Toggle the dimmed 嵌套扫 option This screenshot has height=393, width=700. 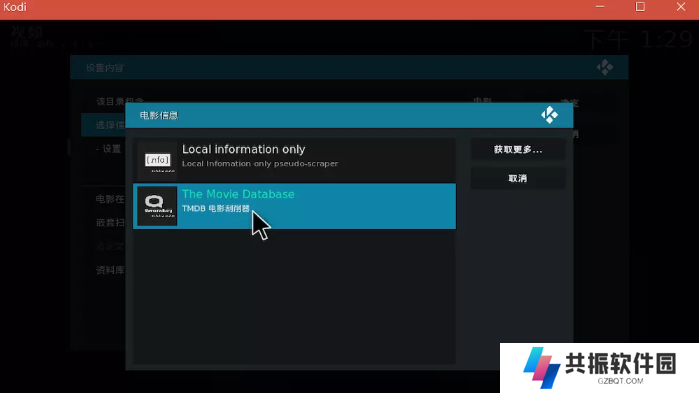pos(110,222)
